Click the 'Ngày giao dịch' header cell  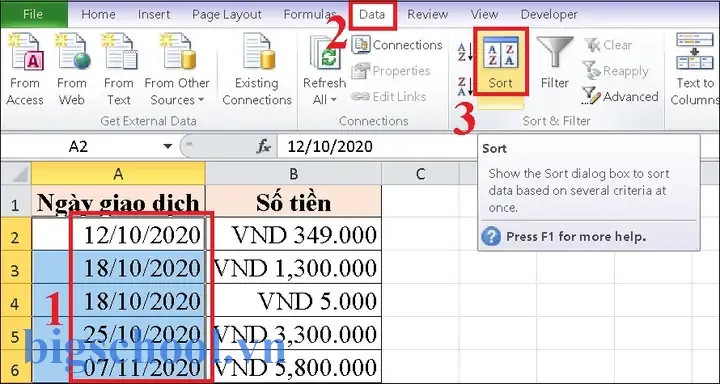click(118, 202)
